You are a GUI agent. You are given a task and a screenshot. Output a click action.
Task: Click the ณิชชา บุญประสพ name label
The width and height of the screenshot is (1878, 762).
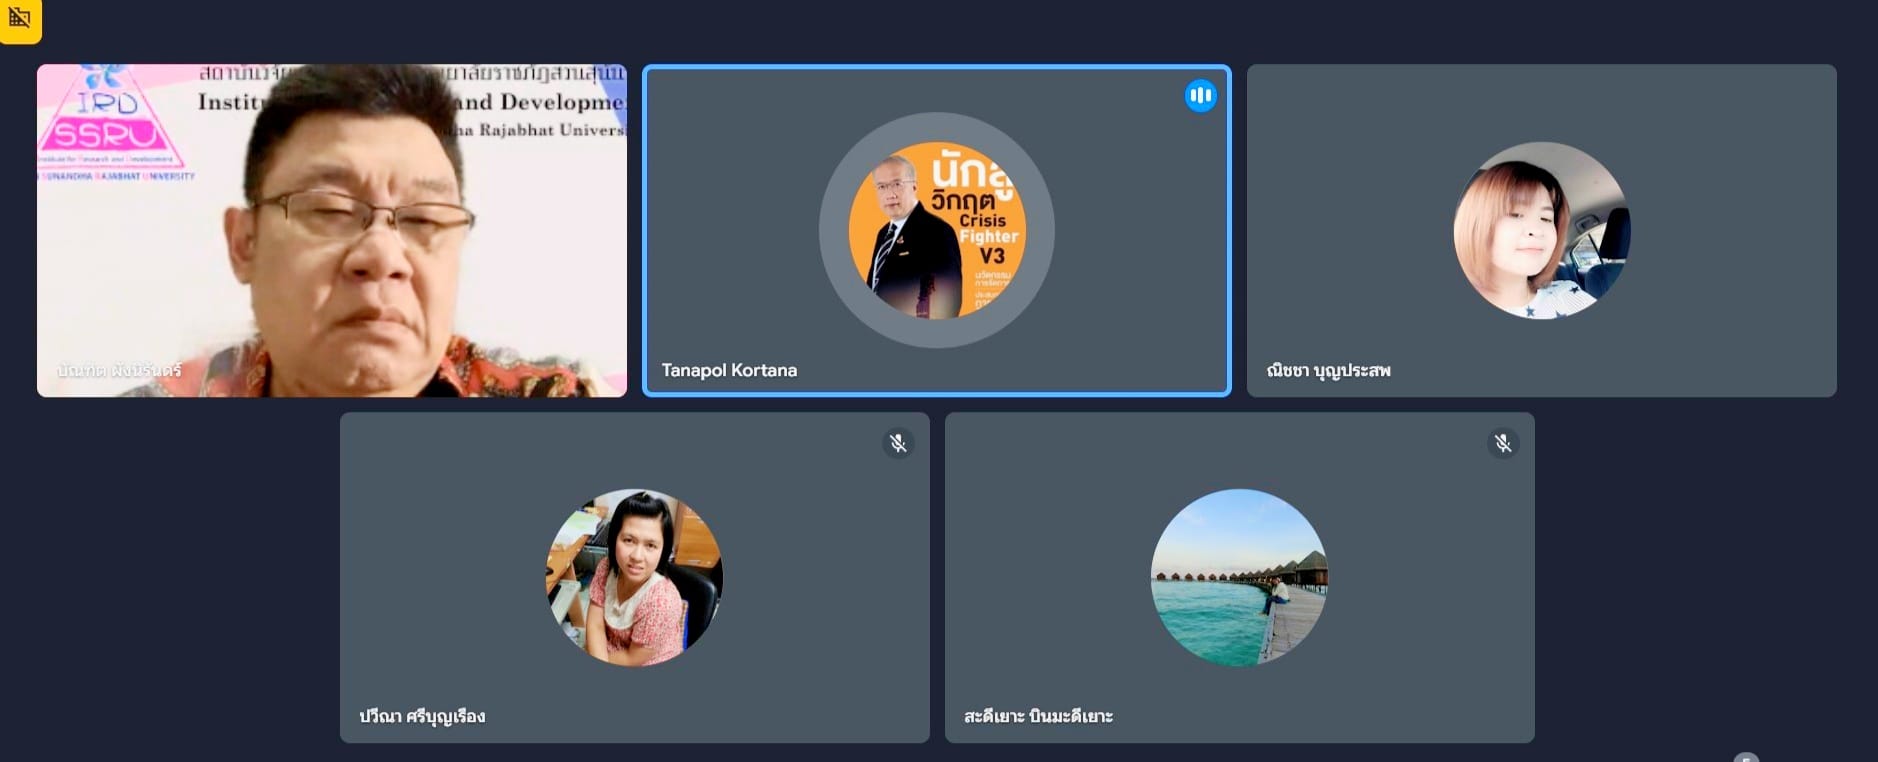pos(1328,370)
